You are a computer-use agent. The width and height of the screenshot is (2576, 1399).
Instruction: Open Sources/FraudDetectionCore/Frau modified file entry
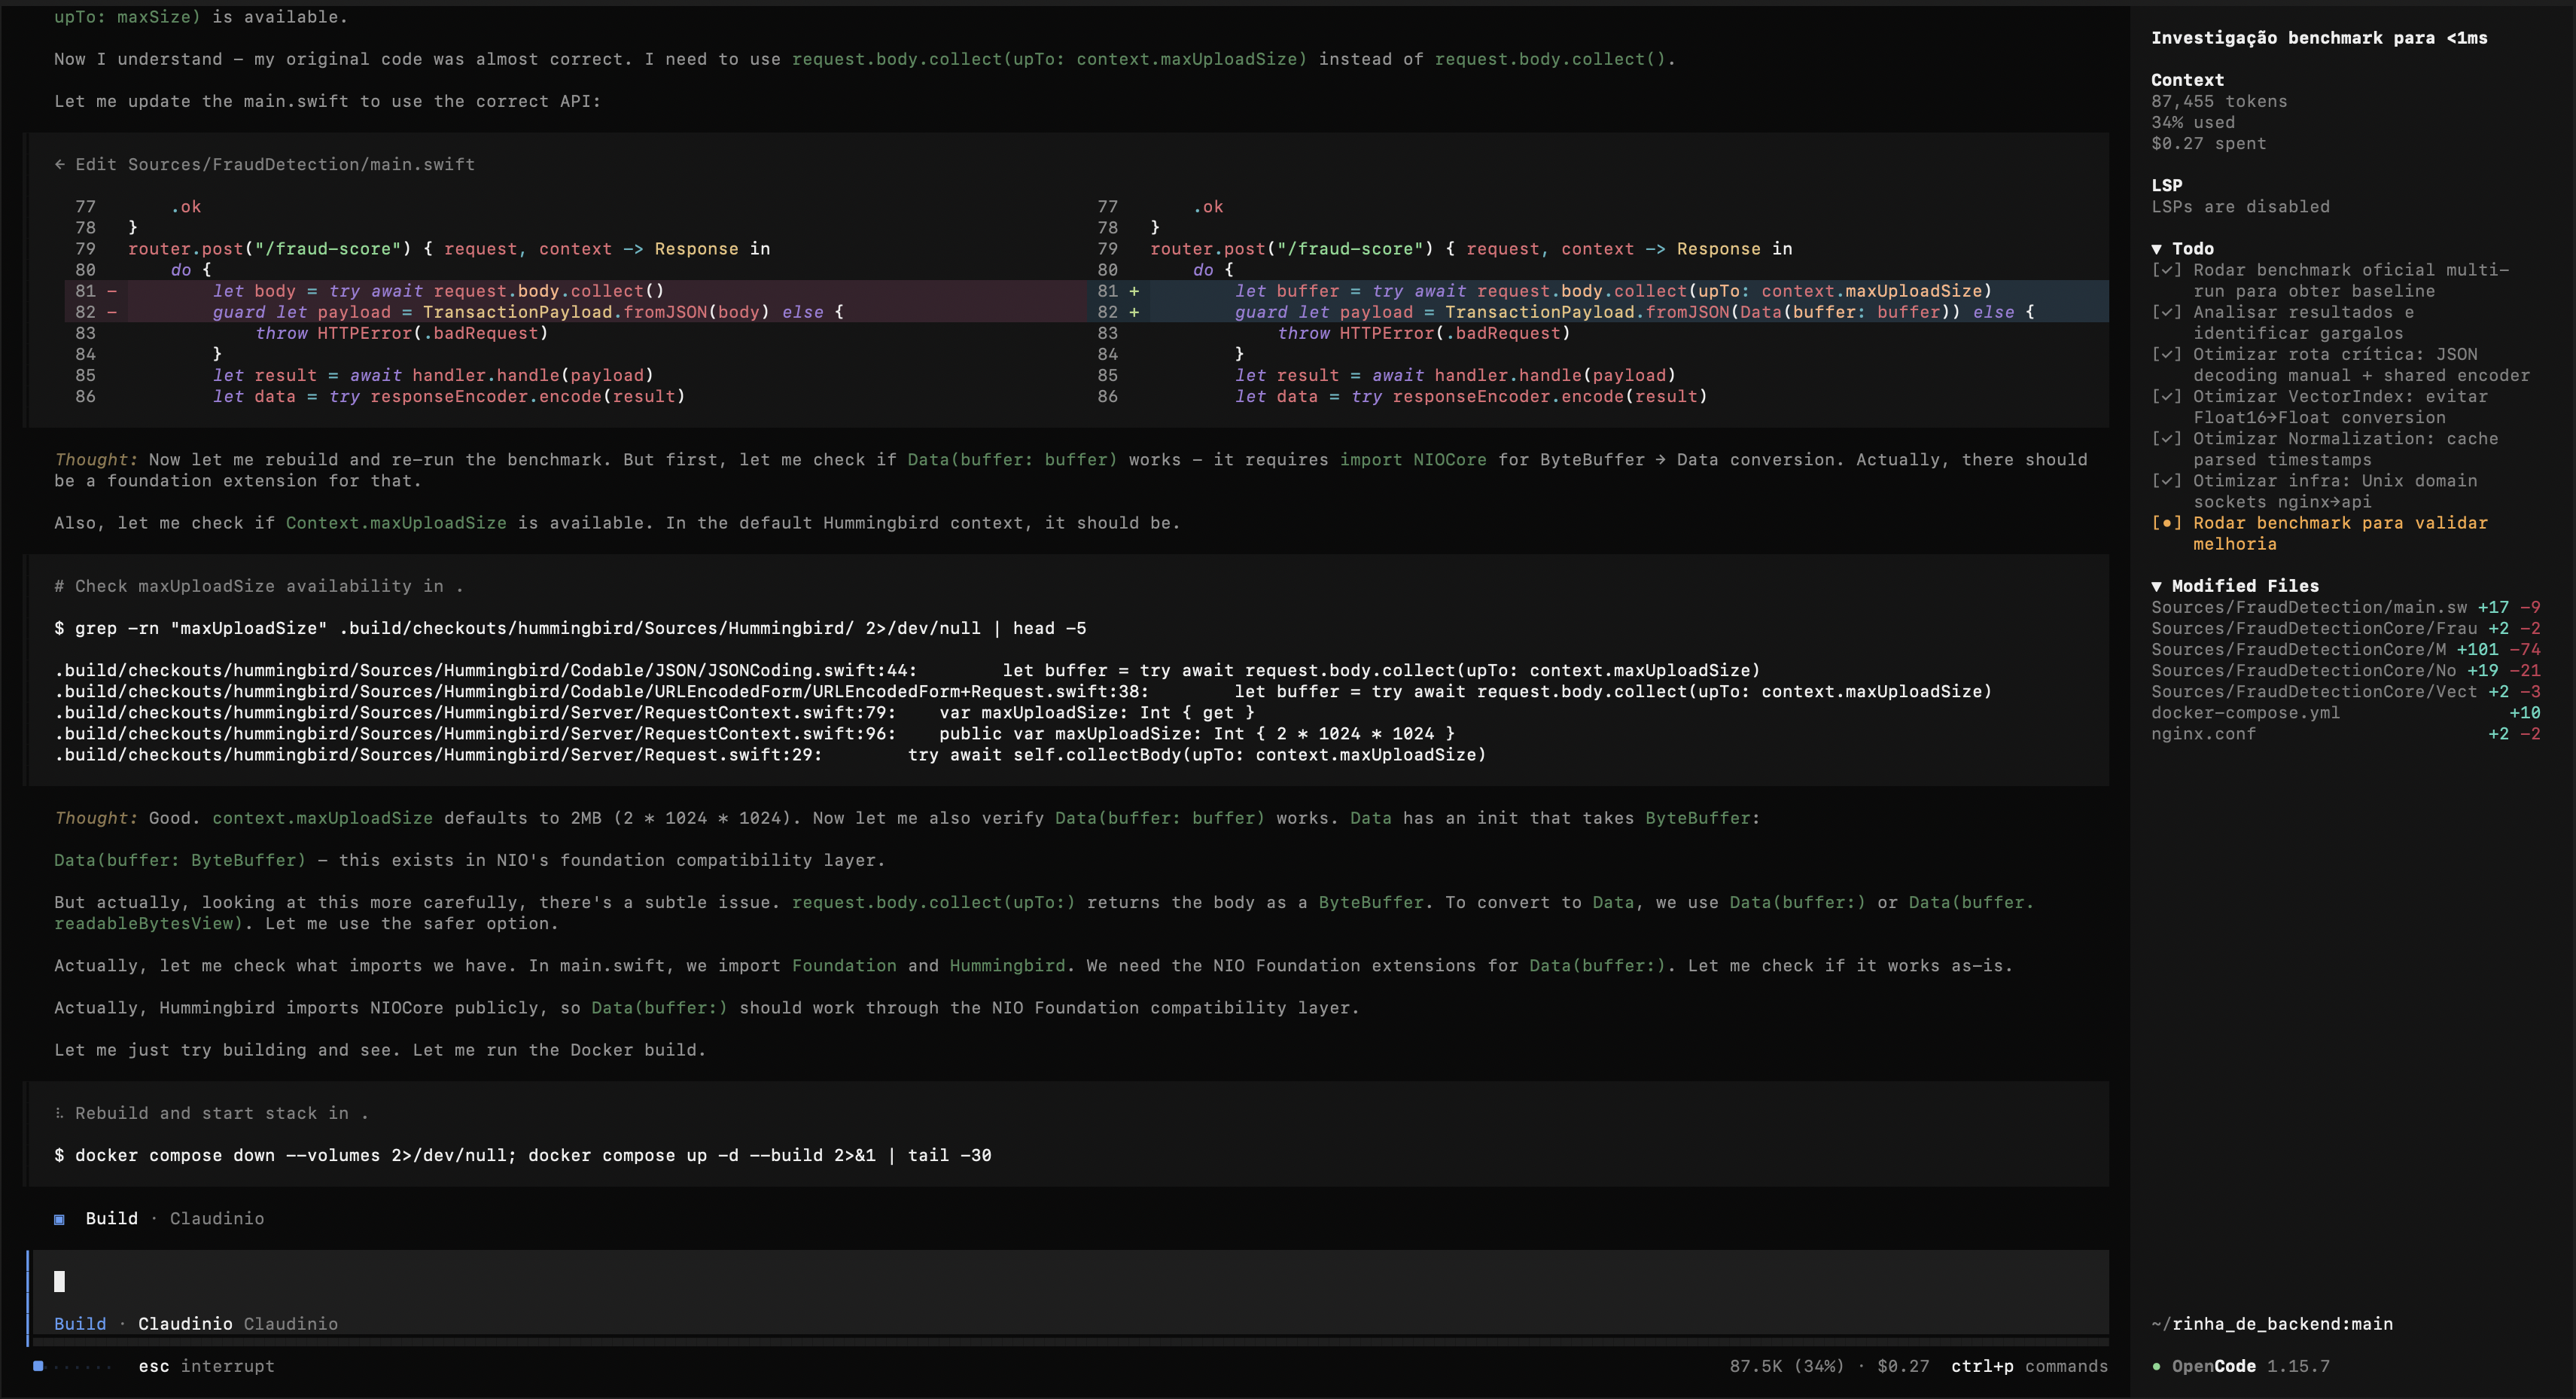[2345, 628]
